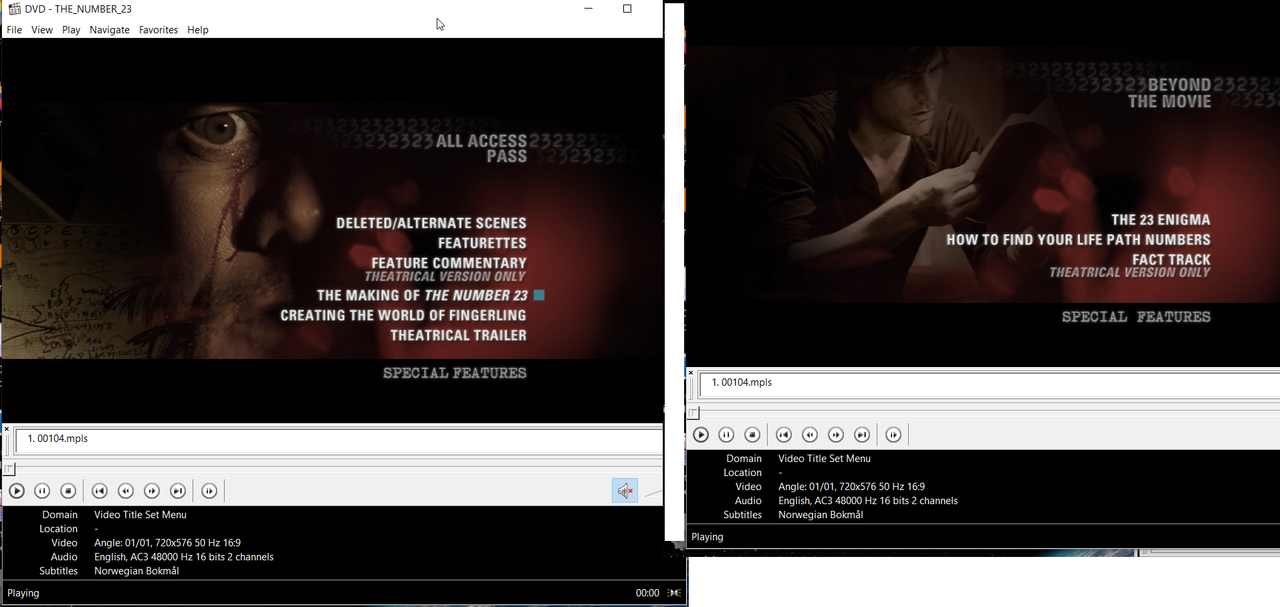Select The 23 Enigma in the DVD menu
Screen dimensions: 1280x607
click(1161, 220)
